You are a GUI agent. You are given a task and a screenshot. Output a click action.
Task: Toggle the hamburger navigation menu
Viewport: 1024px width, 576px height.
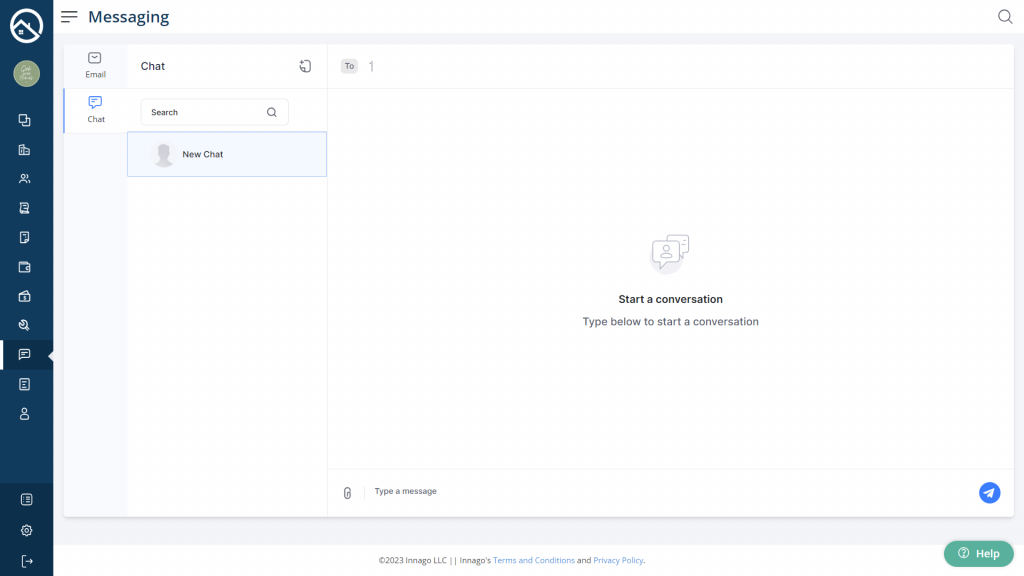tap(69, 17)
